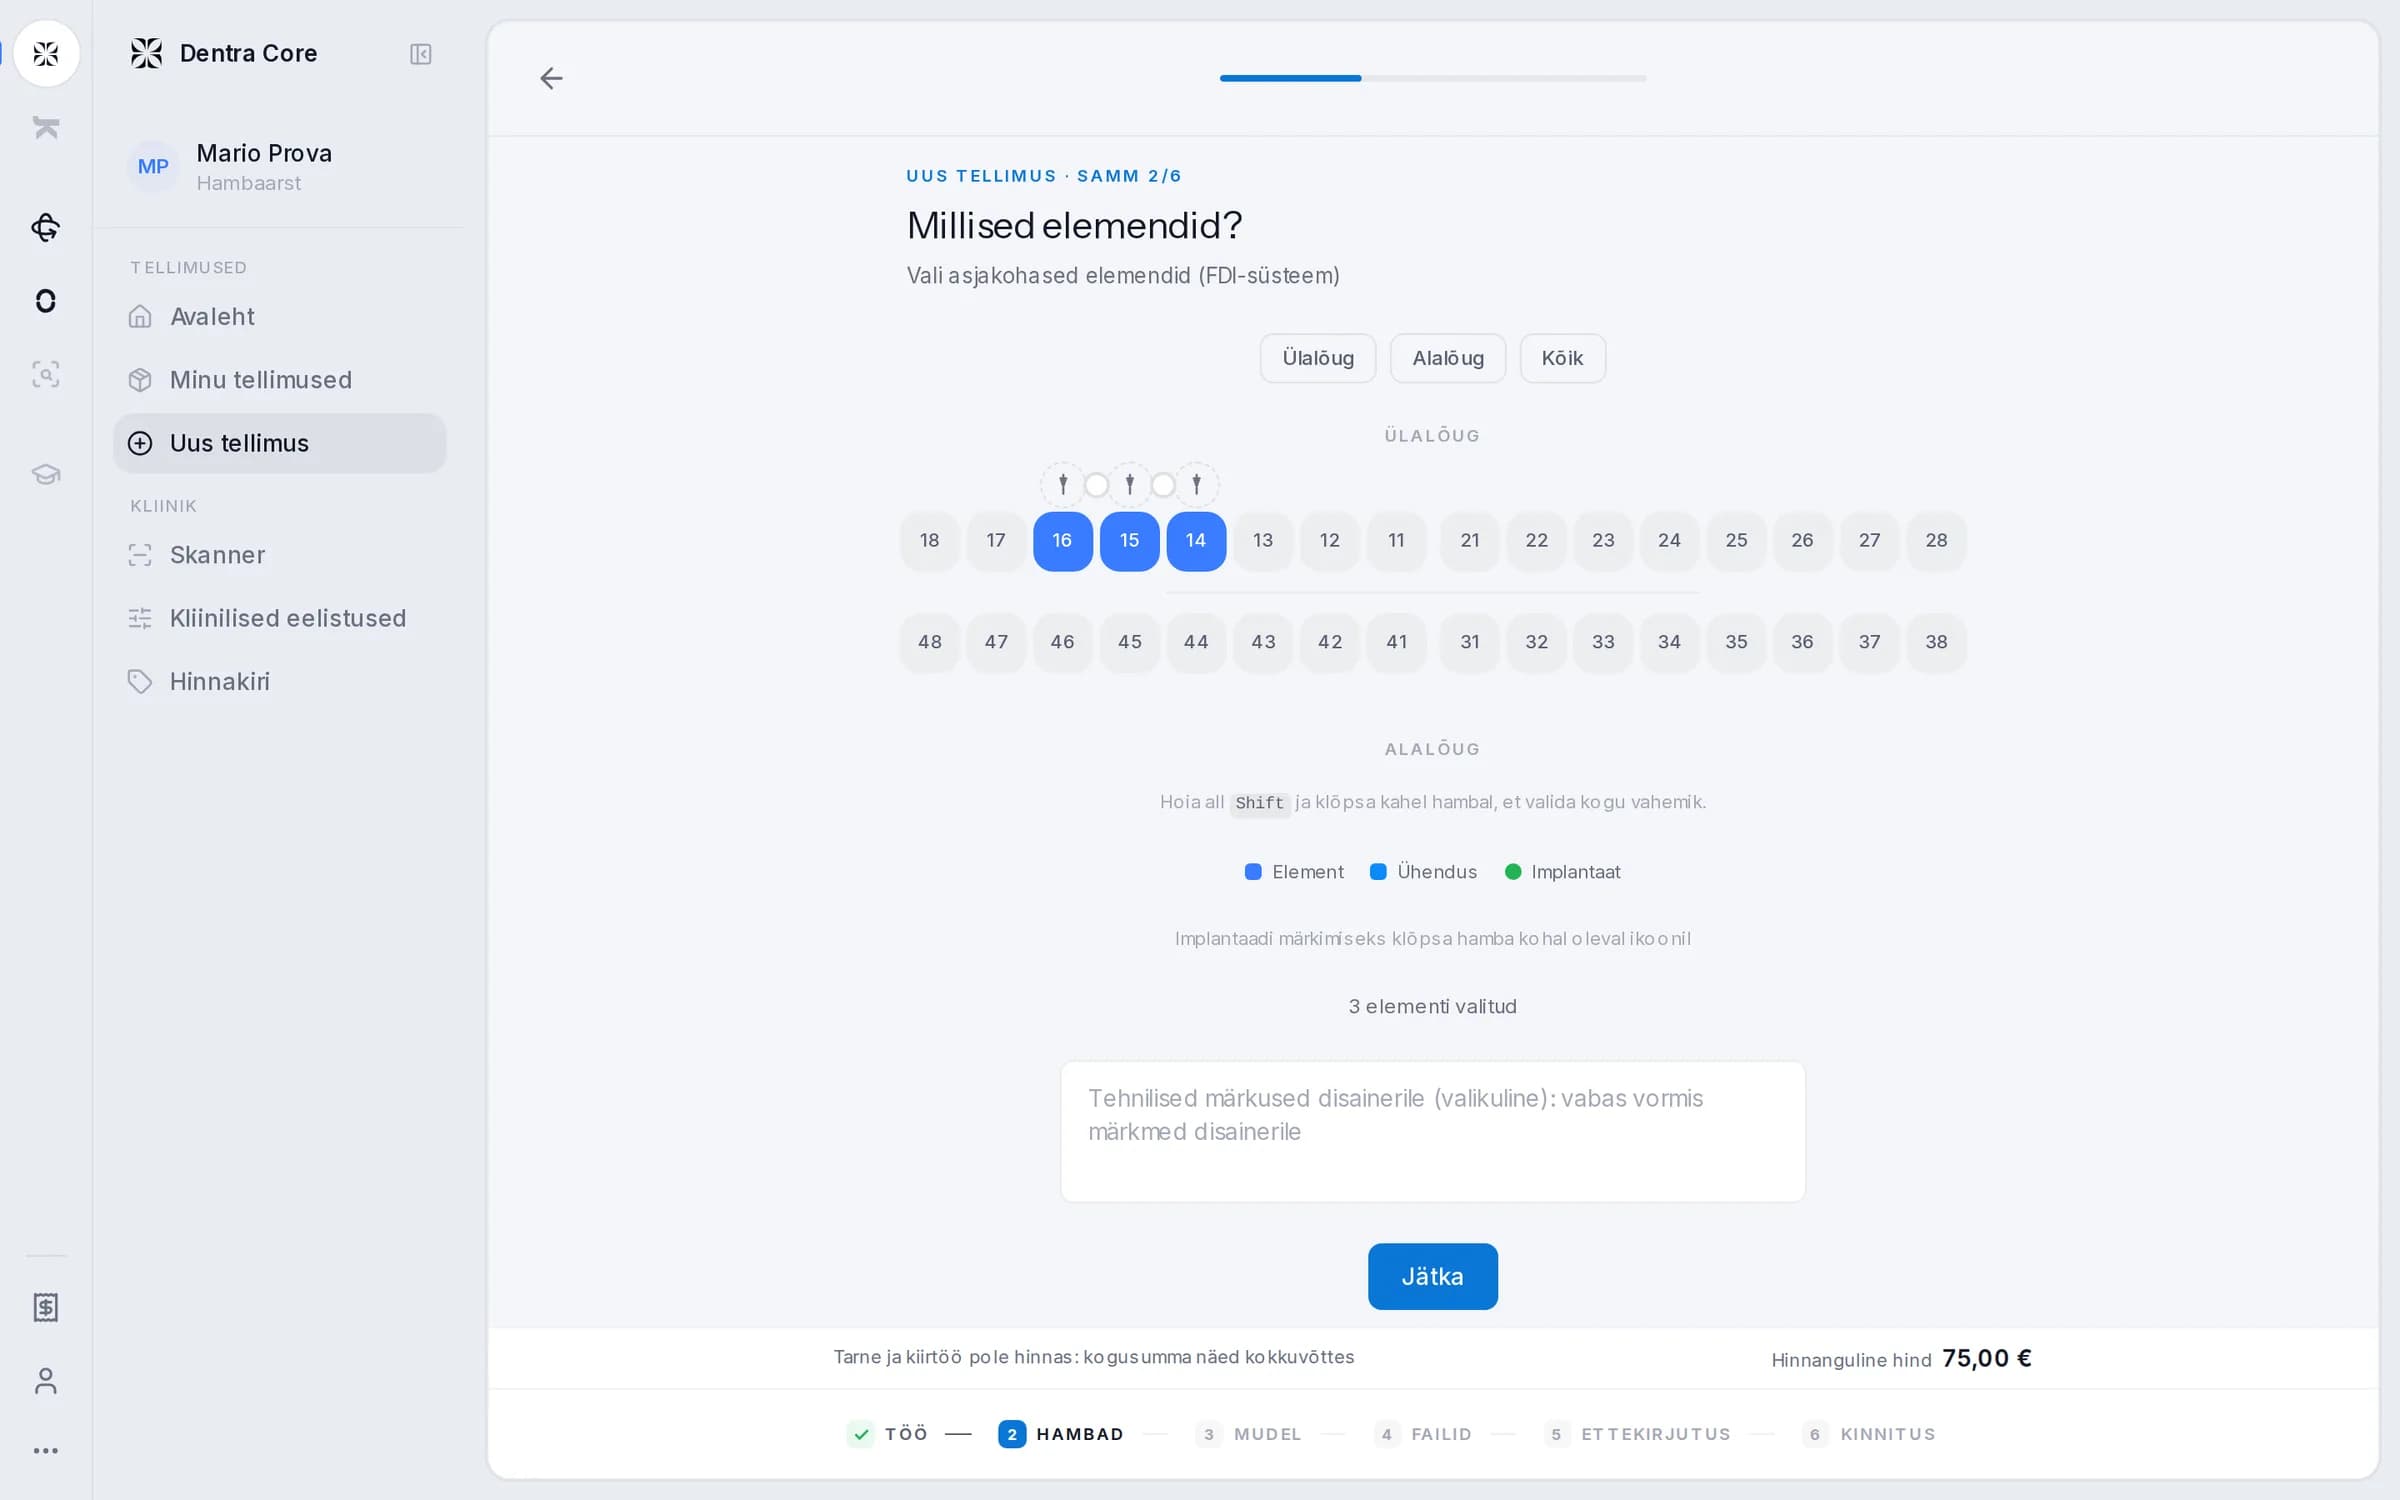Mark tooth 16 as implant via its icon
This screenshot has height=1500, width=2400.
coord(1063,485)
